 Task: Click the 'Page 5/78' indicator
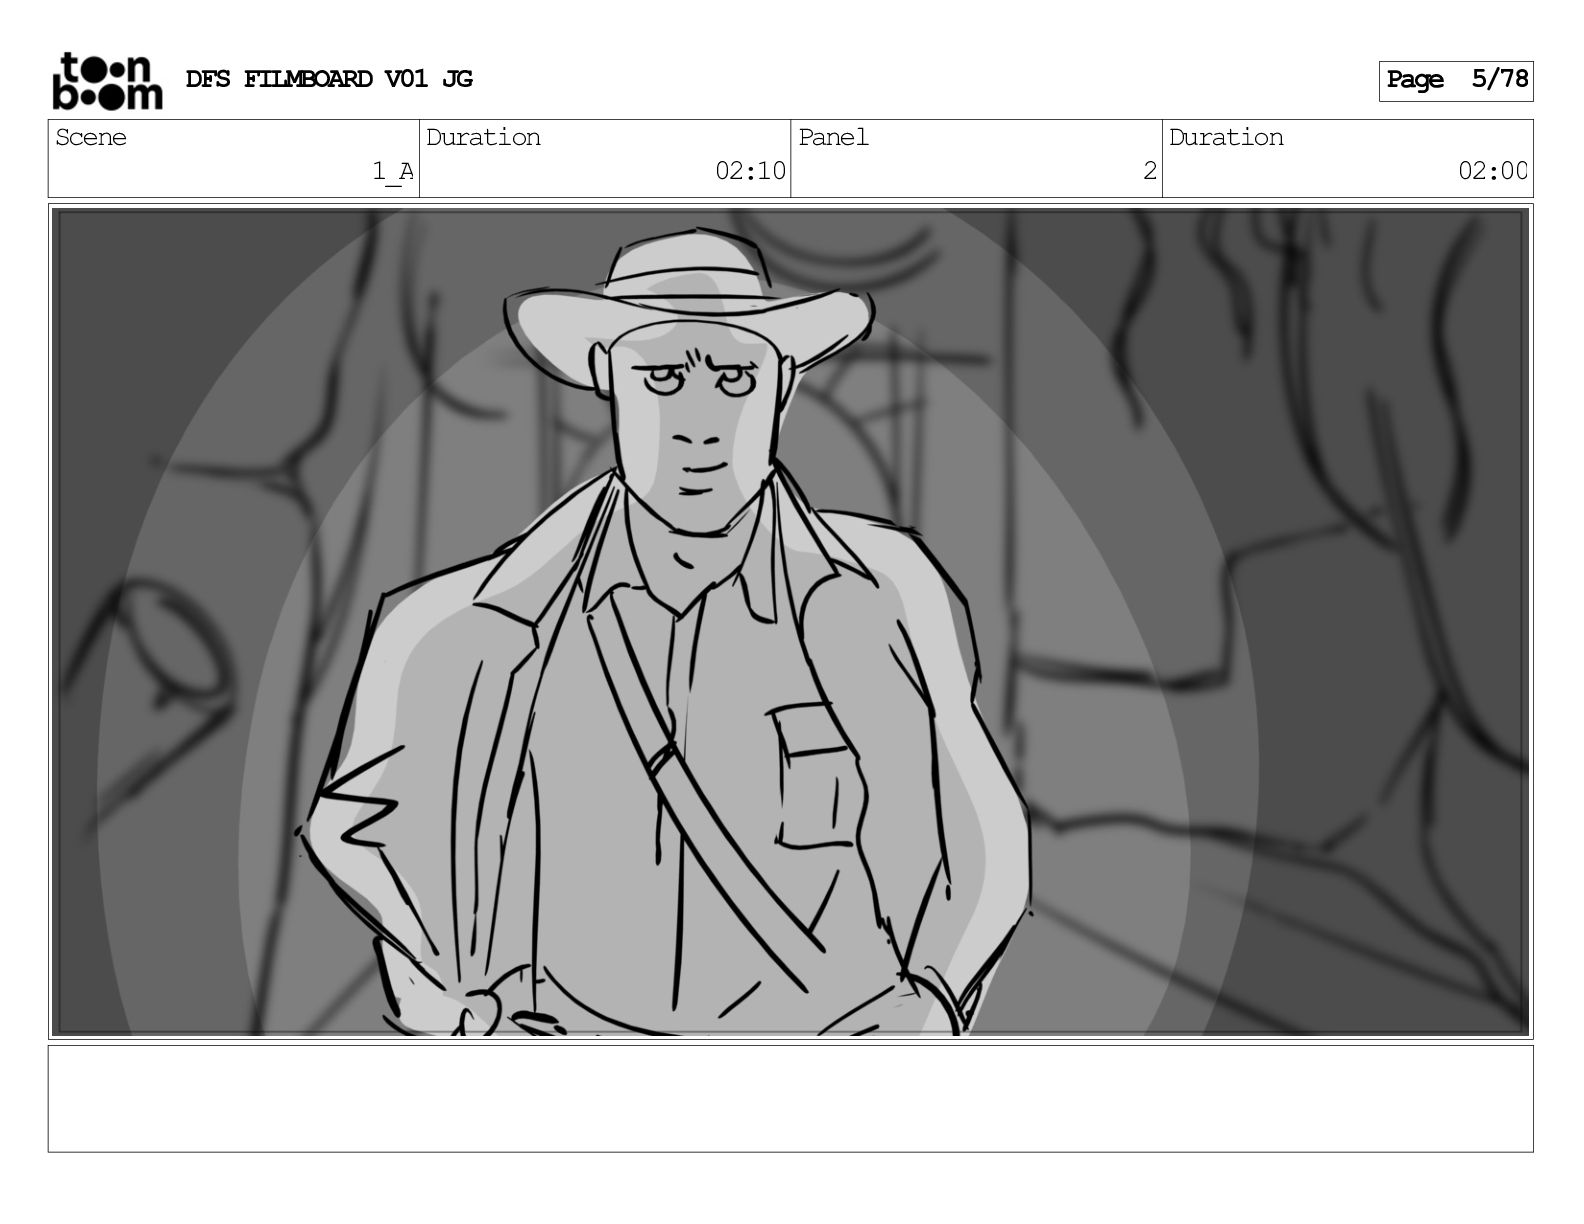(1456, 80)
